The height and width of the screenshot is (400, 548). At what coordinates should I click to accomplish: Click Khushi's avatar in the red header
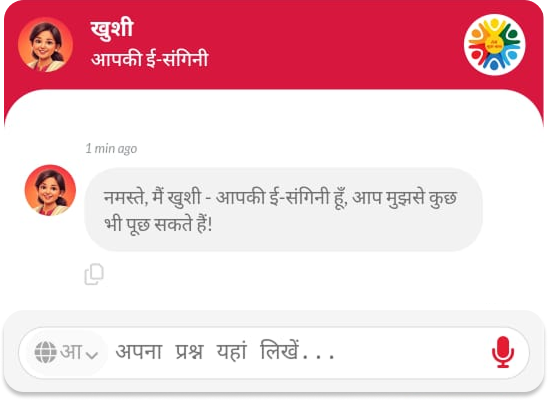click(x=45, y=45)
